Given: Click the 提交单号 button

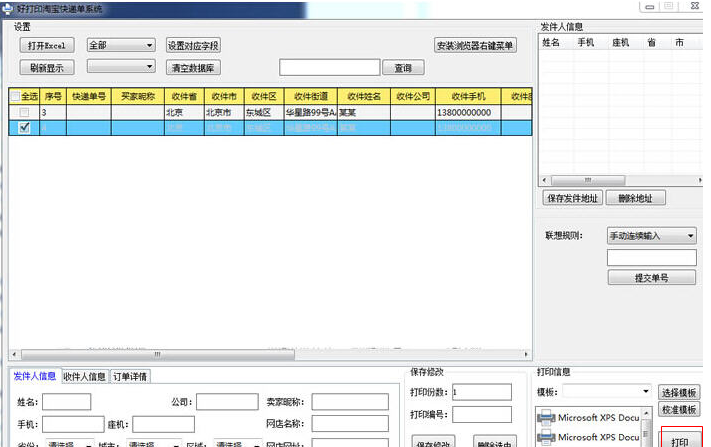Looking at the screenshot, I should pos(651,277).
